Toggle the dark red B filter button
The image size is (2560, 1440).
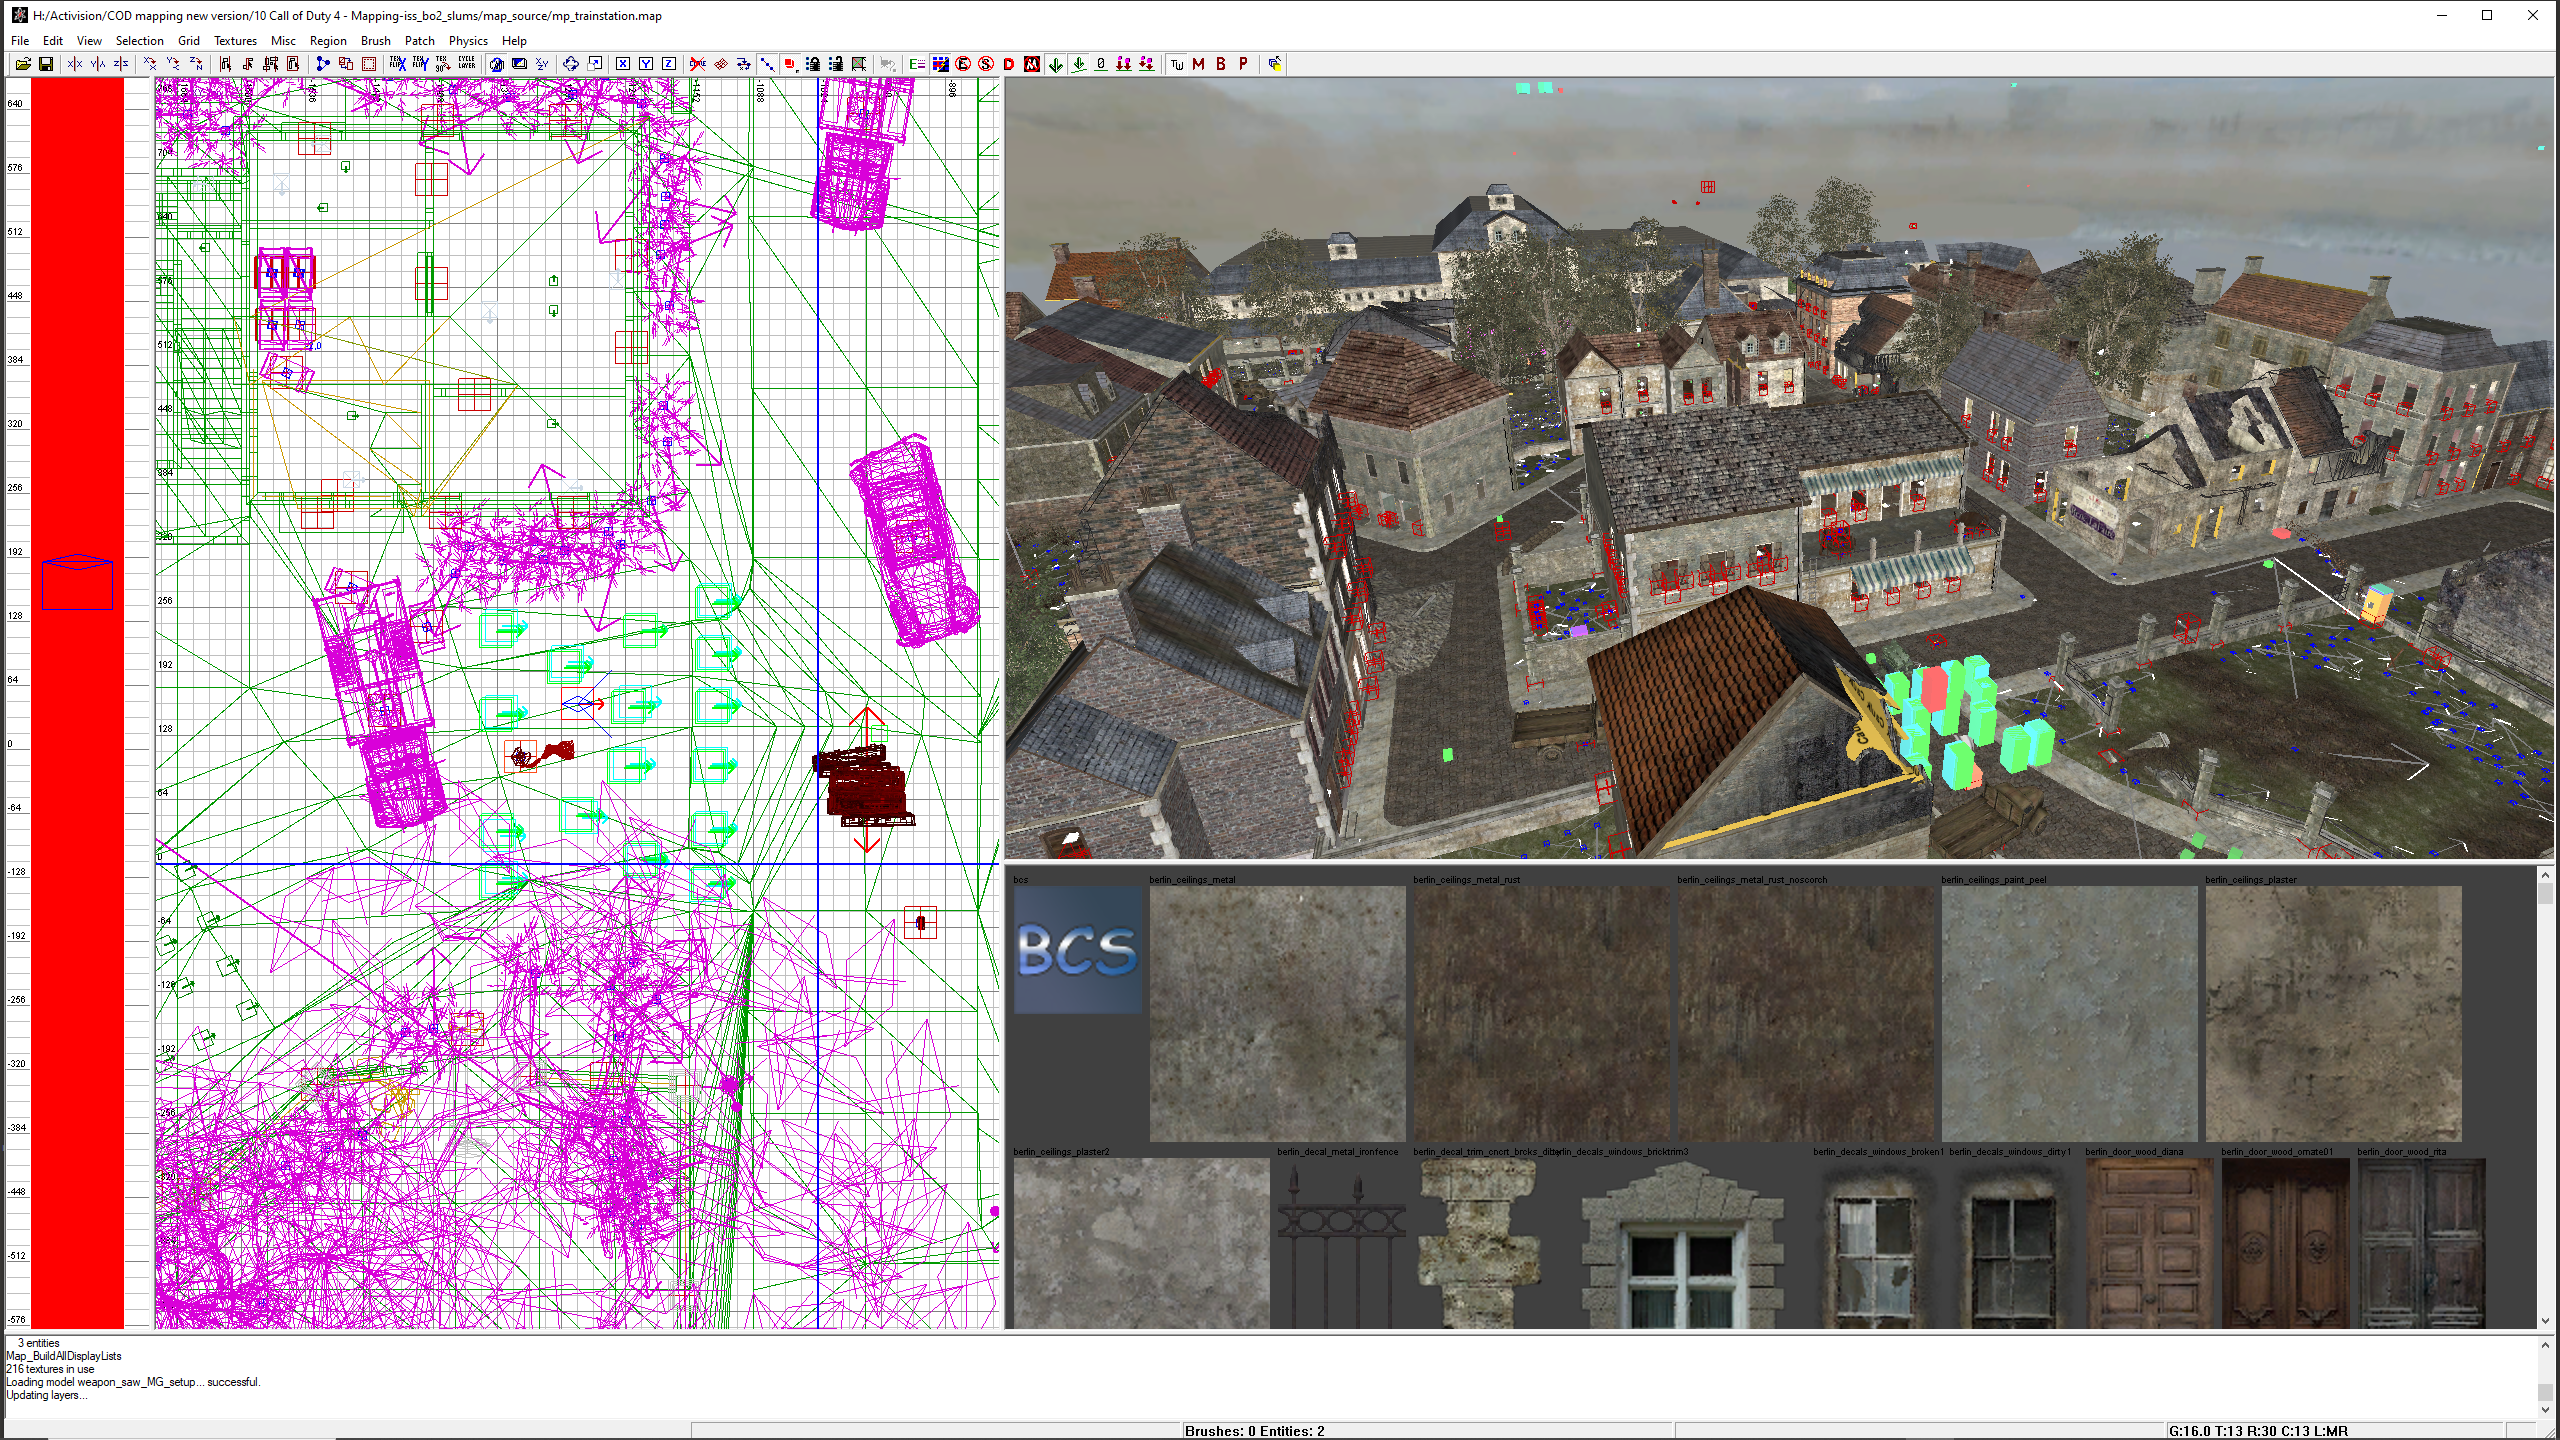pos(1221,64)
